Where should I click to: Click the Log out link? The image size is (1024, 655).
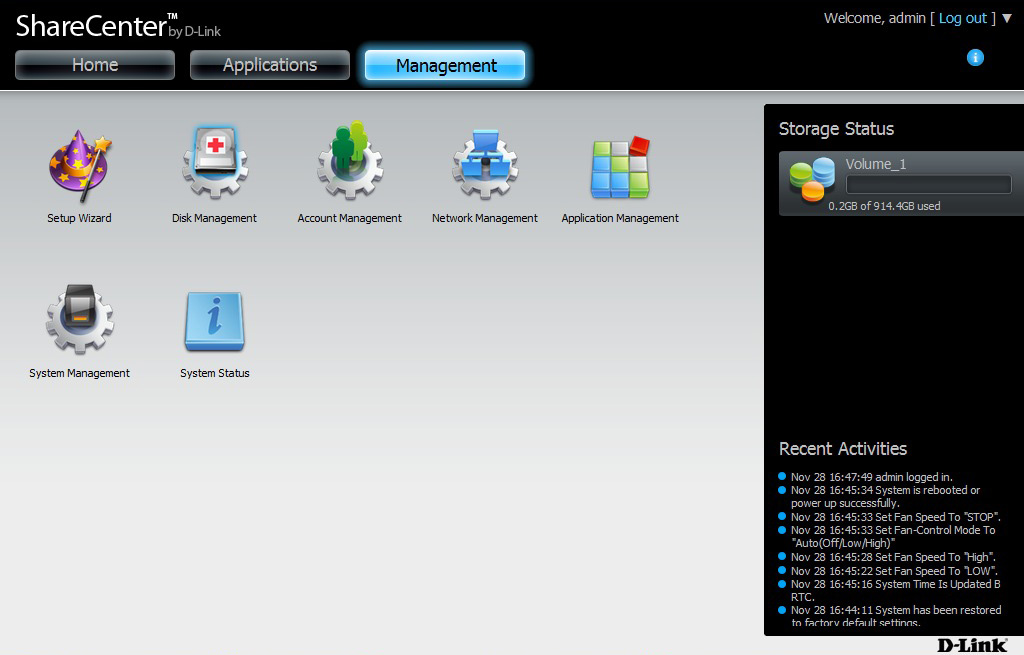point(963,18)
